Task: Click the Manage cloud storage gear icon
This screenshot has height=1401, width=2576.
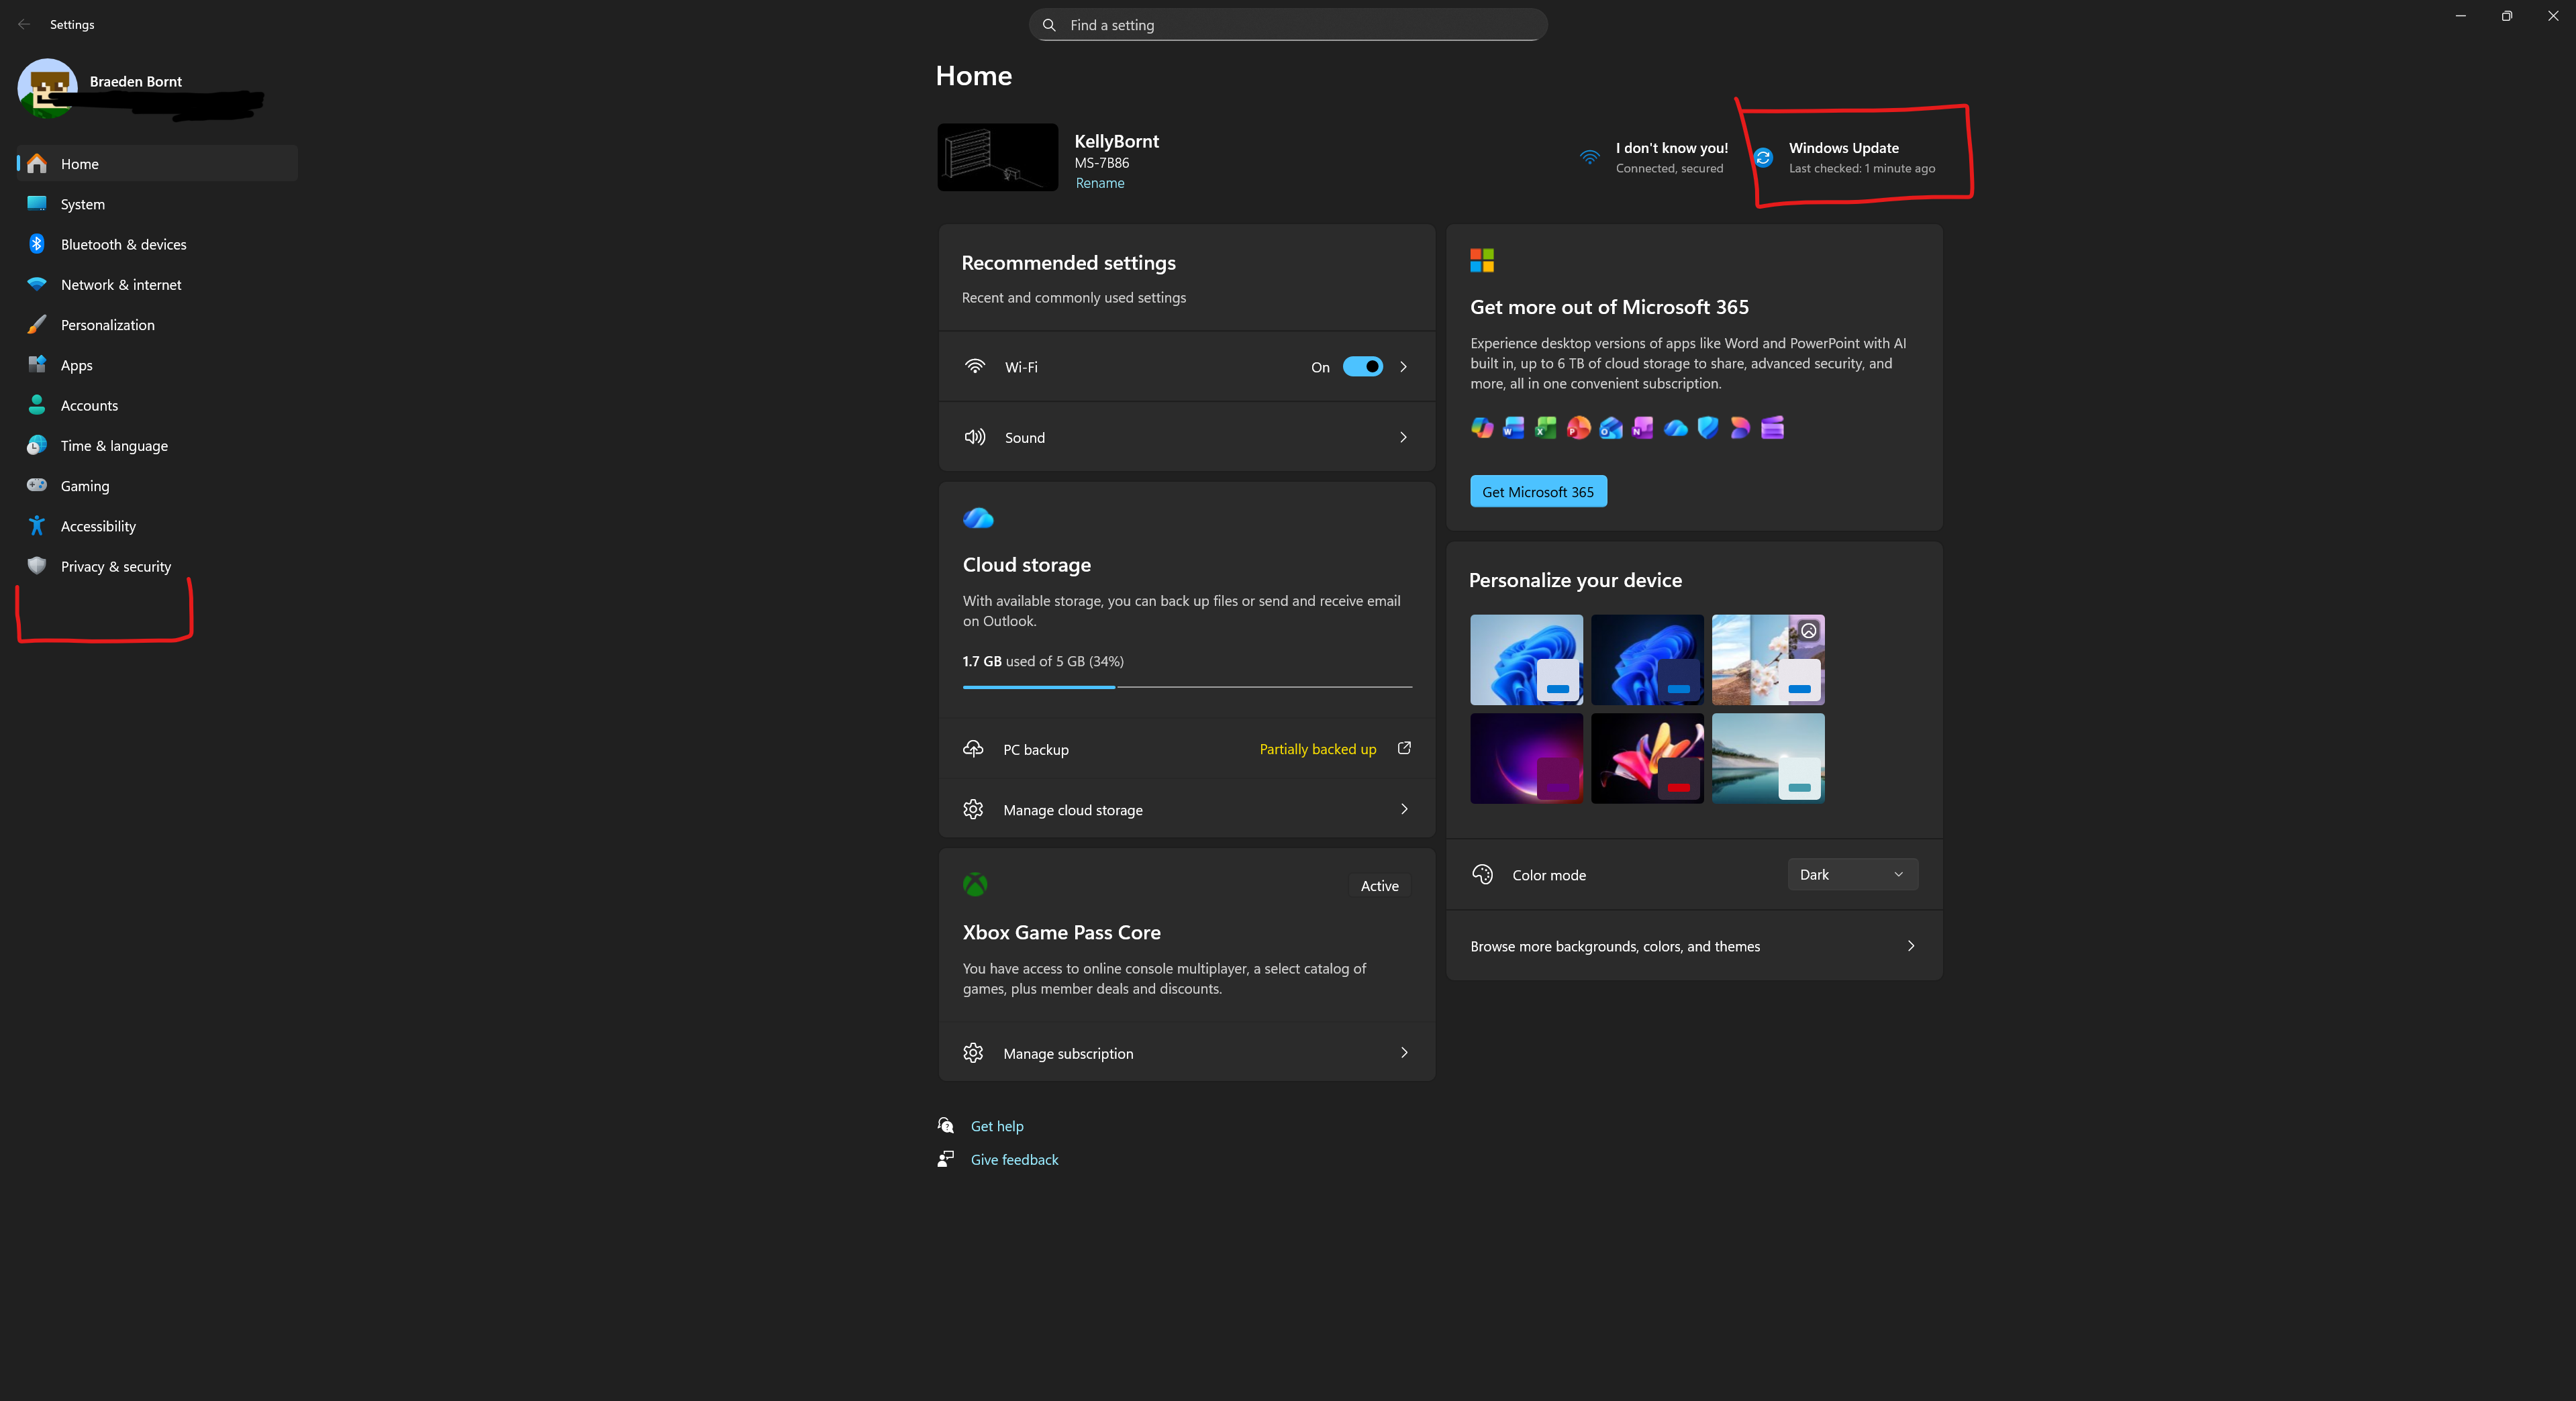Action: [x=973, y=809]
